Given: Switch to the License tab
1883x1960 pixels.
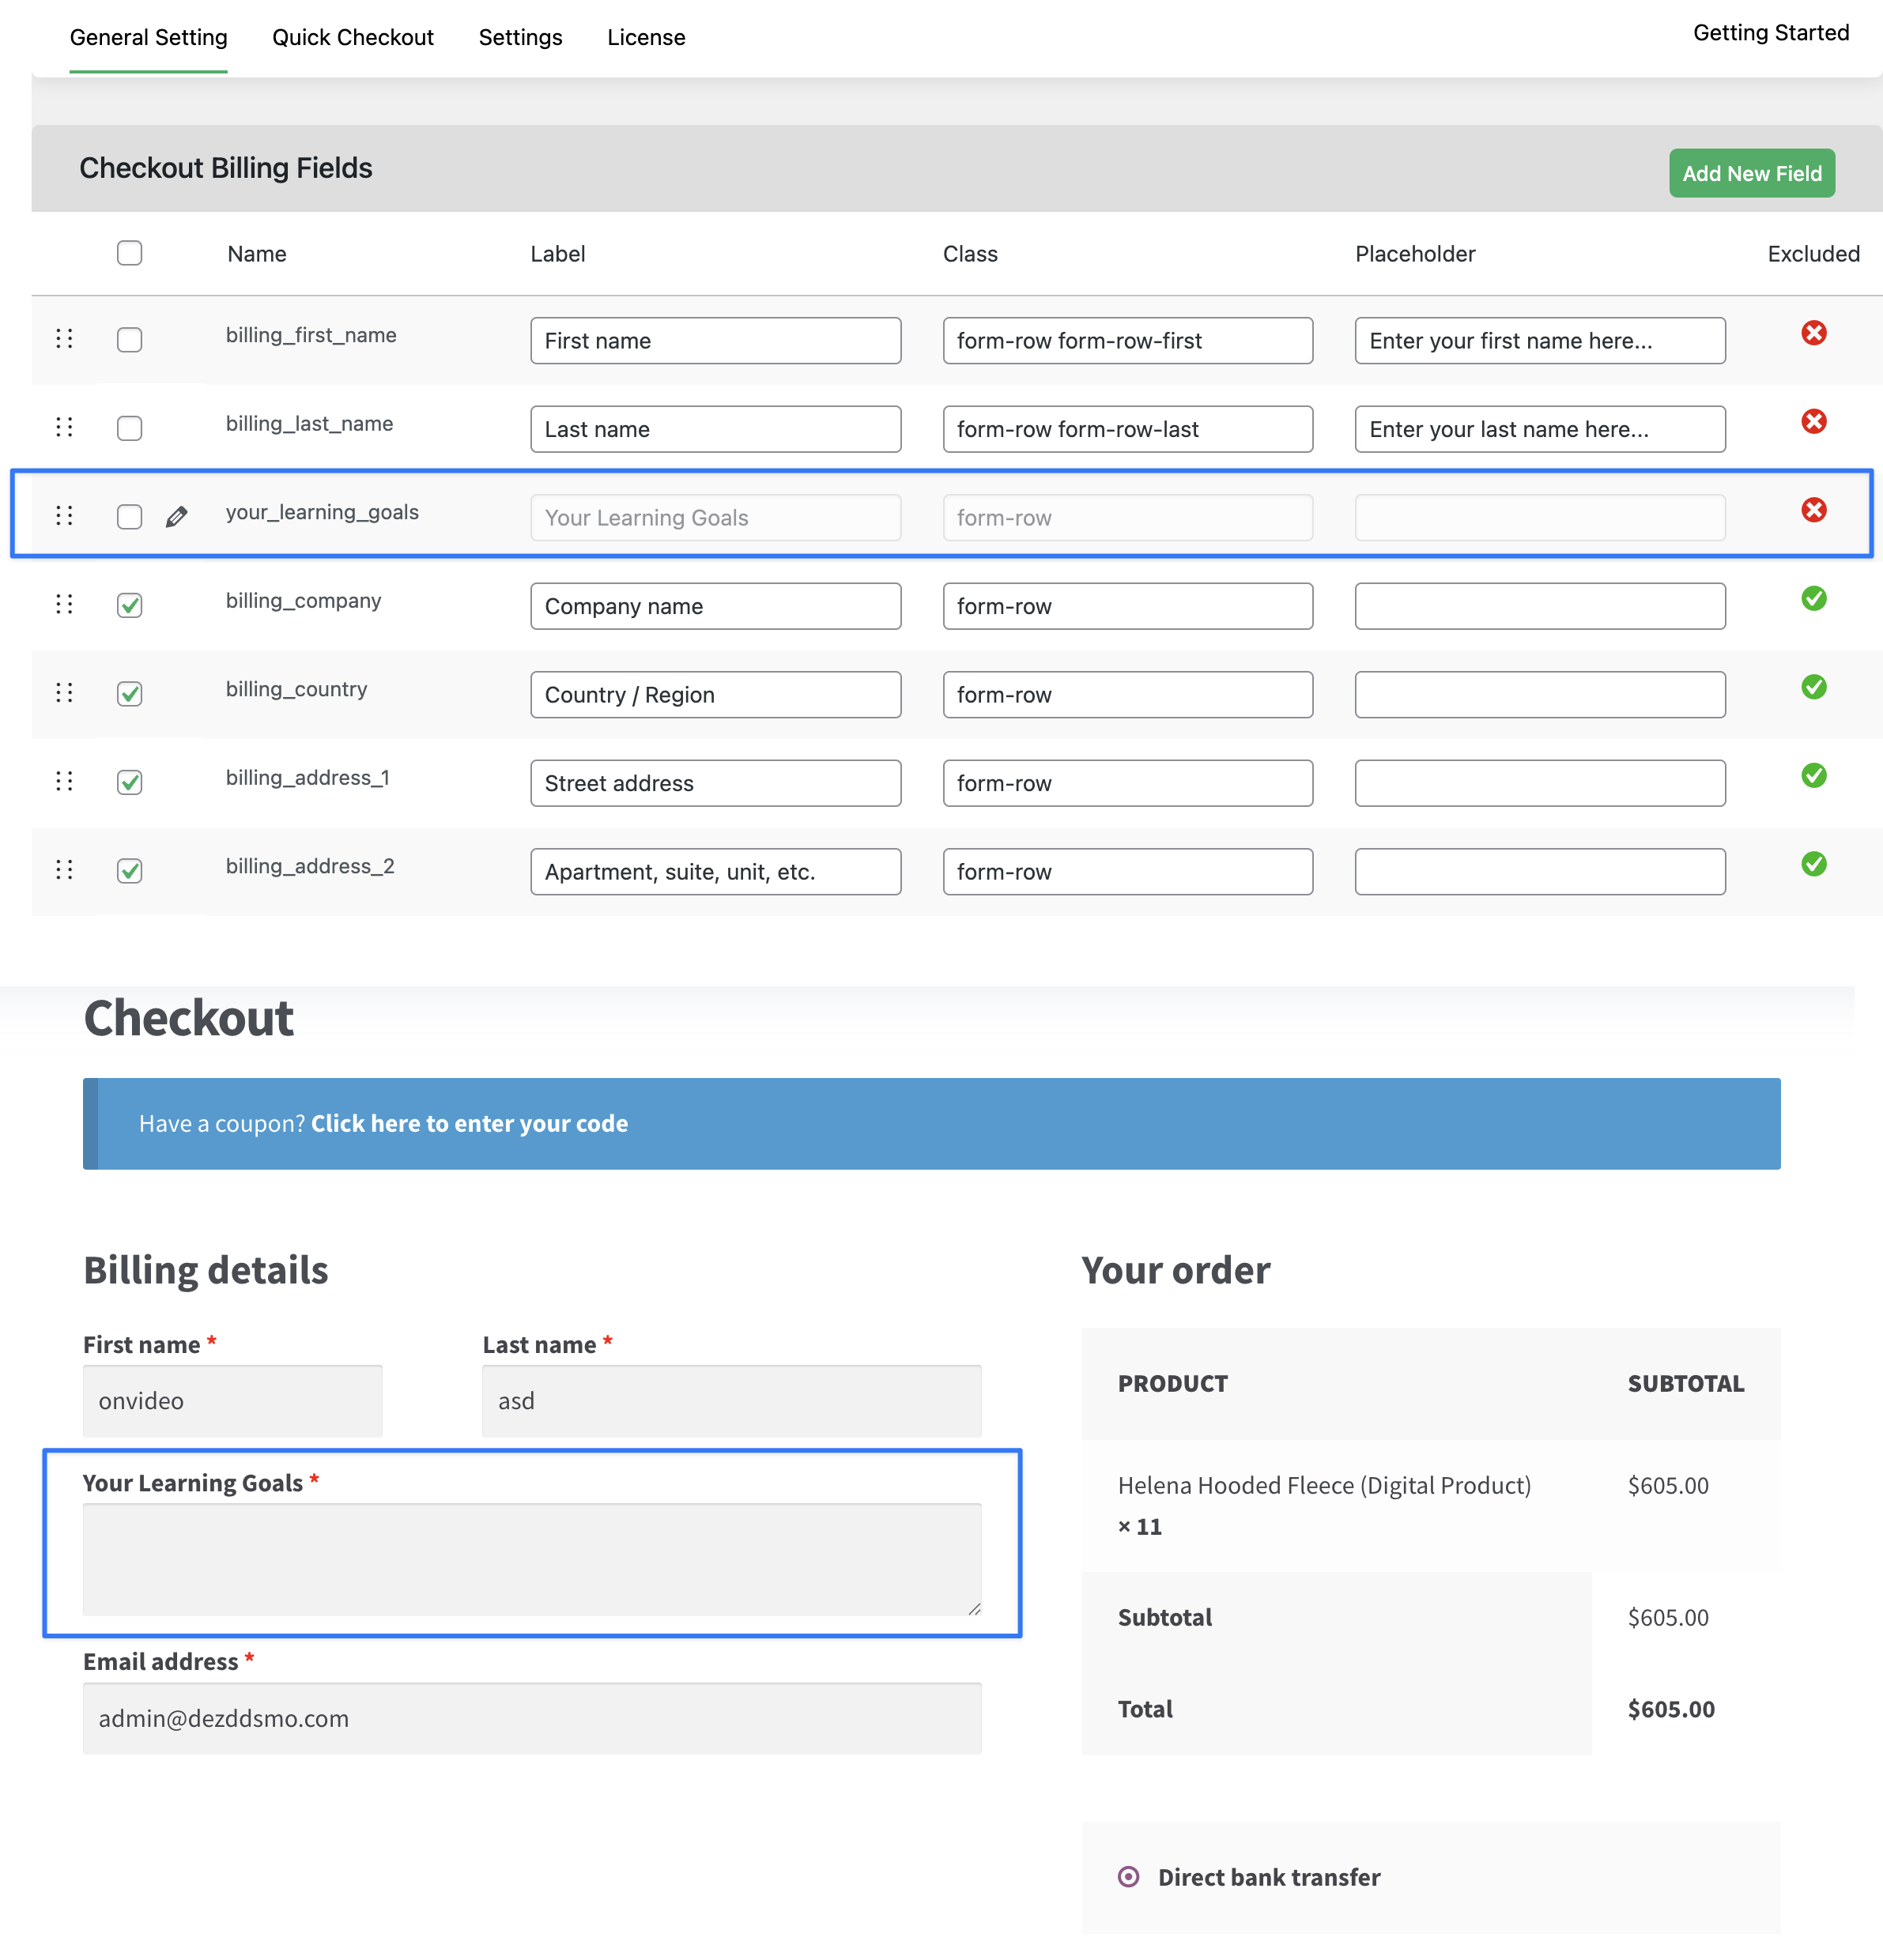Looking at the screenshot, I should pos(646,37).
